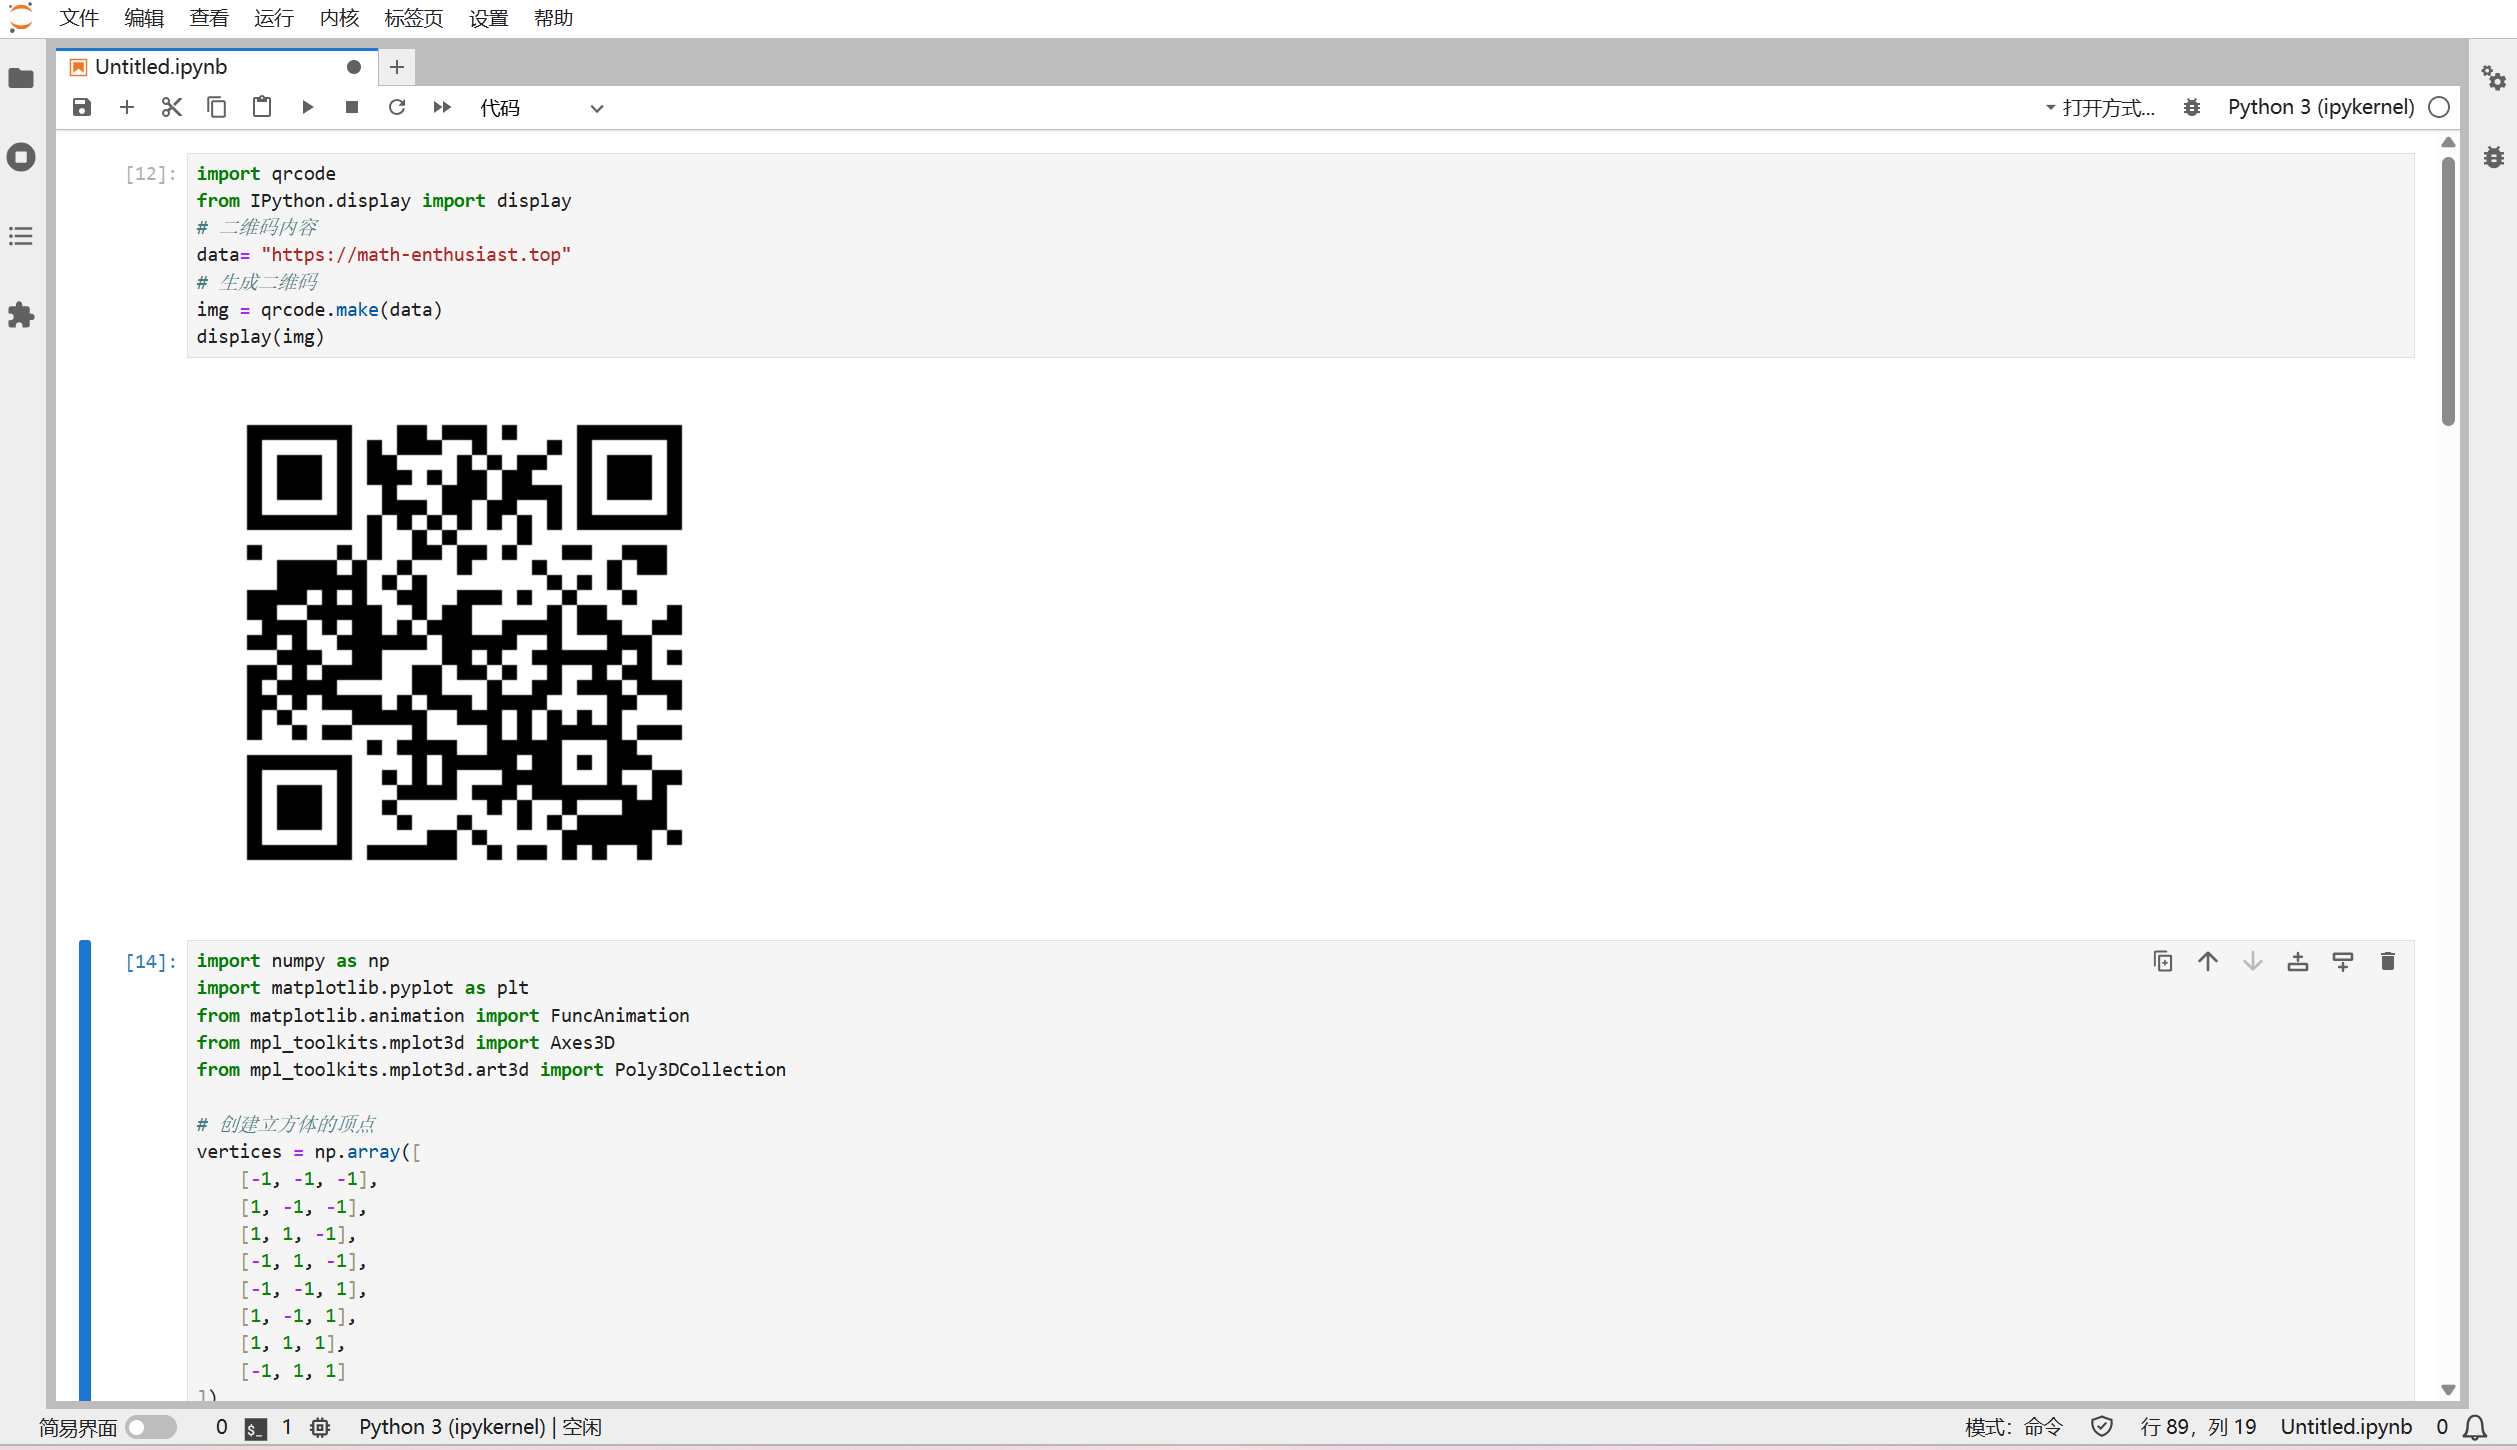The width and height of the screenshot is (2517, 1450).
Task: Enable the debugger bug icon in toolbar
Action: click(x=2192, y=107)
